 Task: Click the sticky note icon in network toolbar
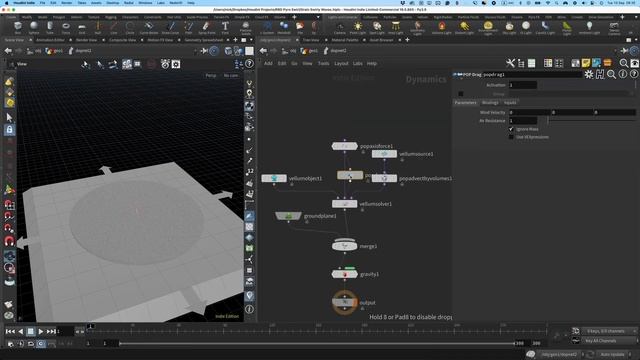586,63
